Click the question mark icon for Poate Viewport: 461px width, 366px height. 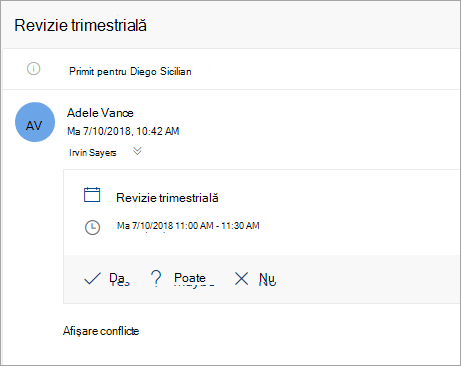pos(156,279)
